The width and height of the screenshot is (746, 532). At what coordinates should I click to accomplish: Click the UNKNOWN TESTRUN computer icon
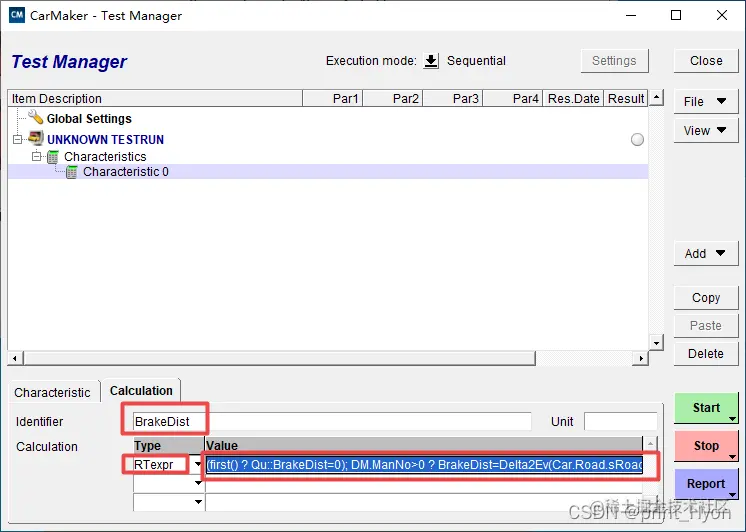(36, 138)
